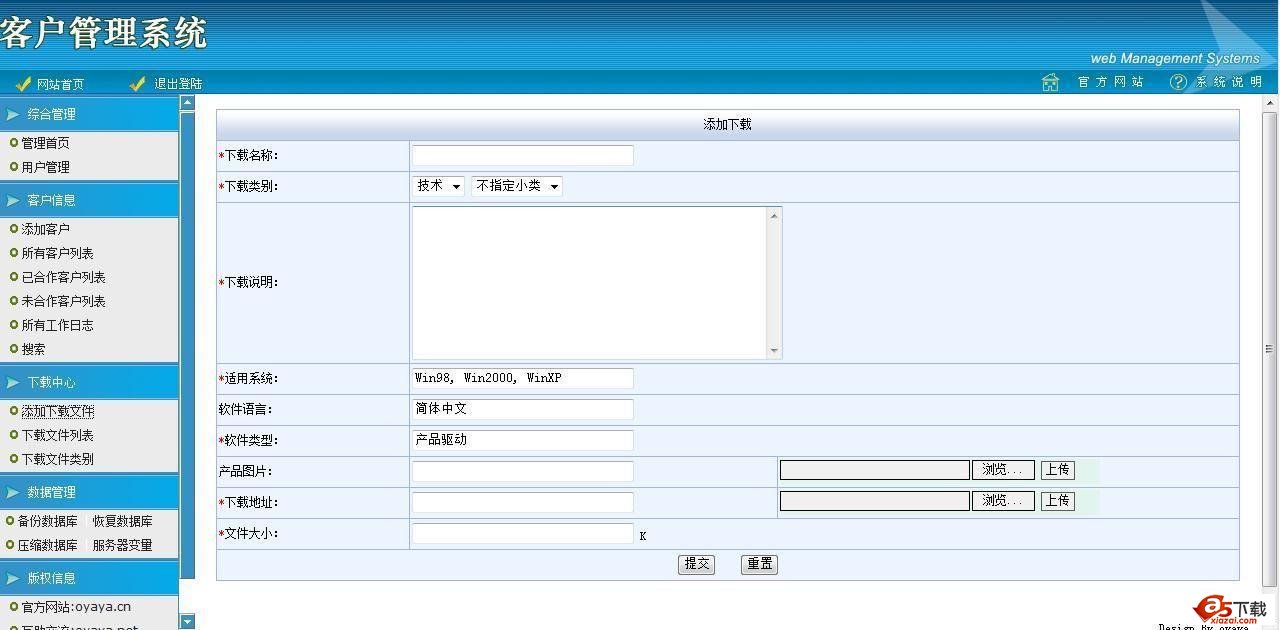The height and width of the screenshot is (630, 1280).
Task: Click inside the 下载说明 textarea
Action: [x=590, y=282]
